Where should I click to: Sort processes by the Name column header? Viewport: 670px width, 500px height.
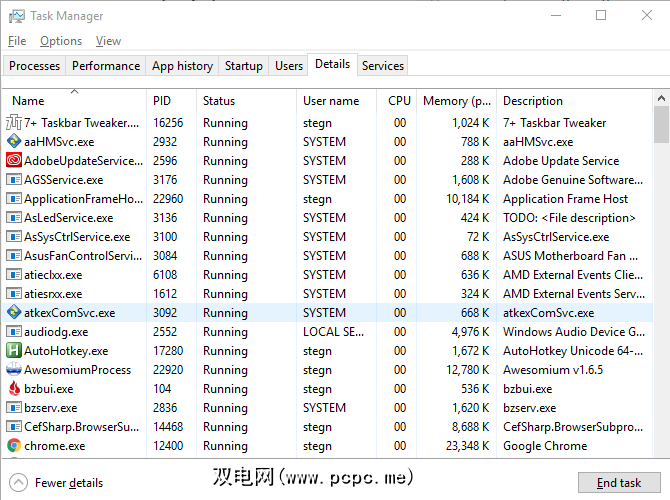pyautogui.click(x=28, y=101)
